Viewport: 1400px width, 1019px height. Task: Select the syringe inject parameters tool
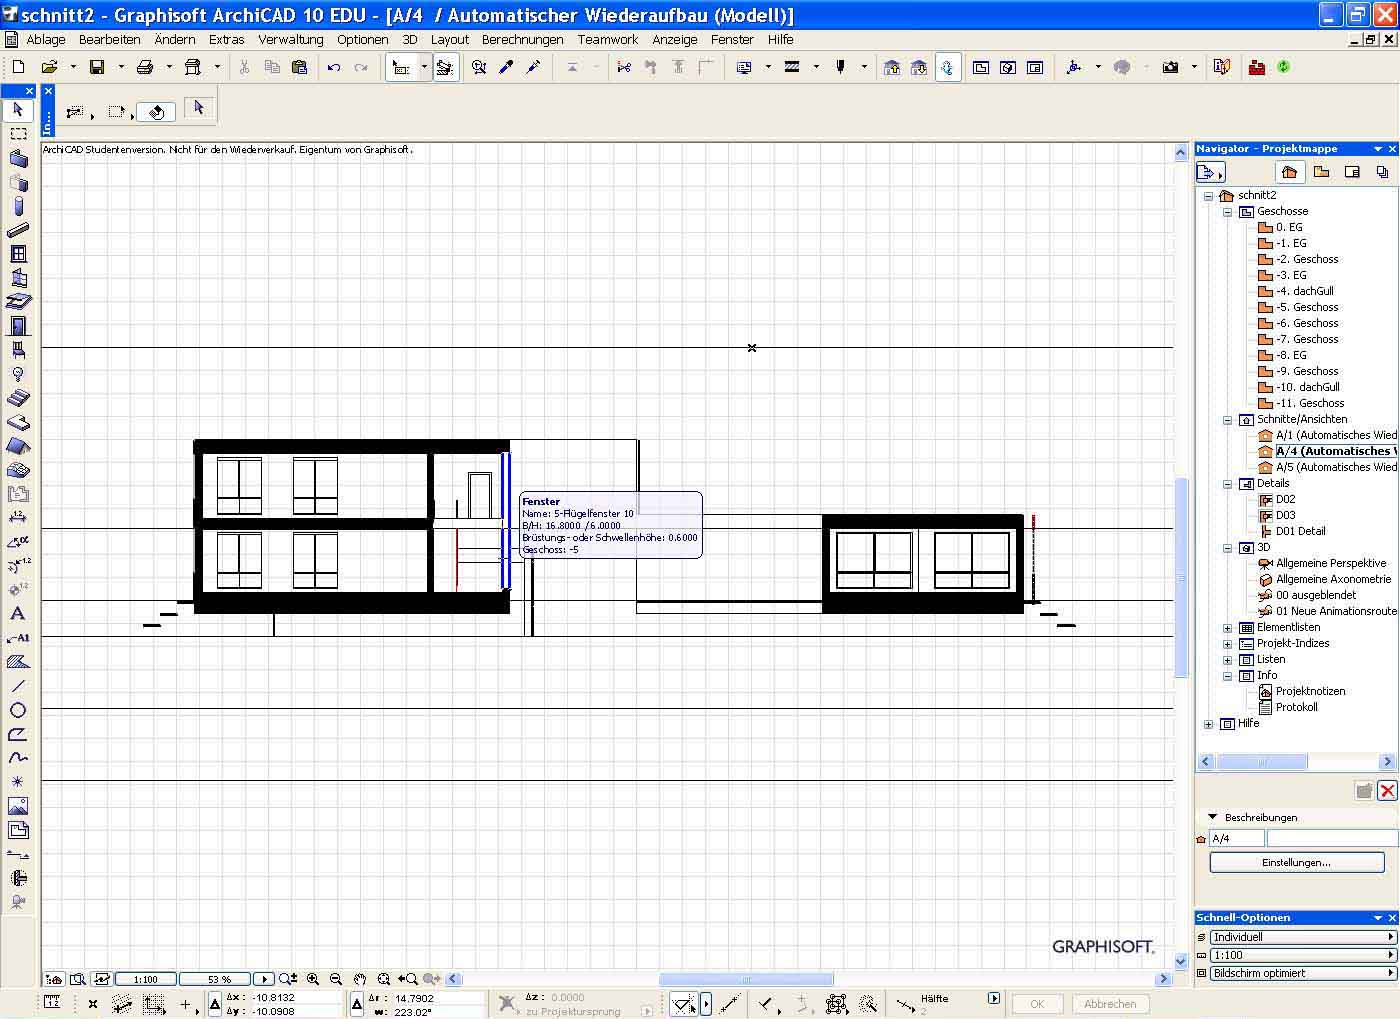pos(533,67)
